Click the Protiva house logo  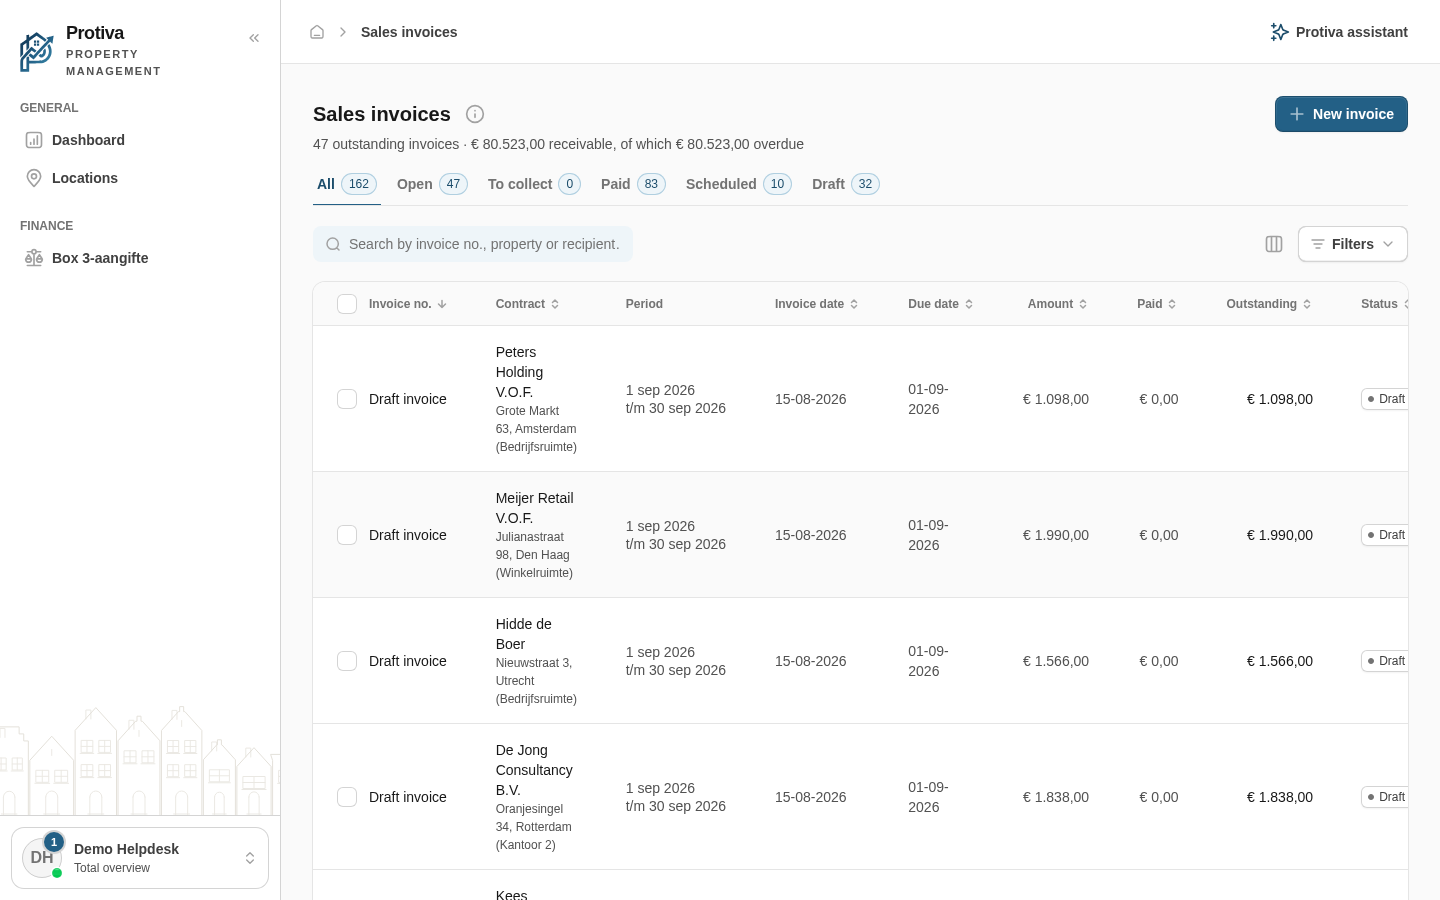(37, 52)
